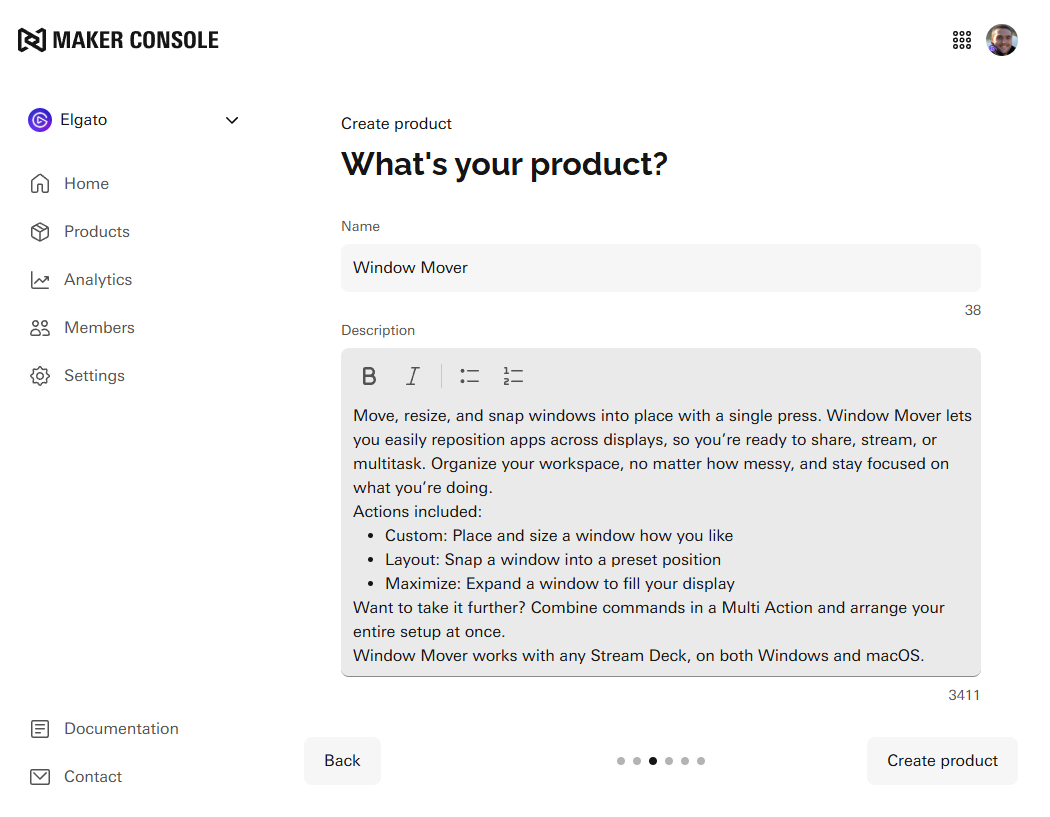Open the Documentation link

120,729
